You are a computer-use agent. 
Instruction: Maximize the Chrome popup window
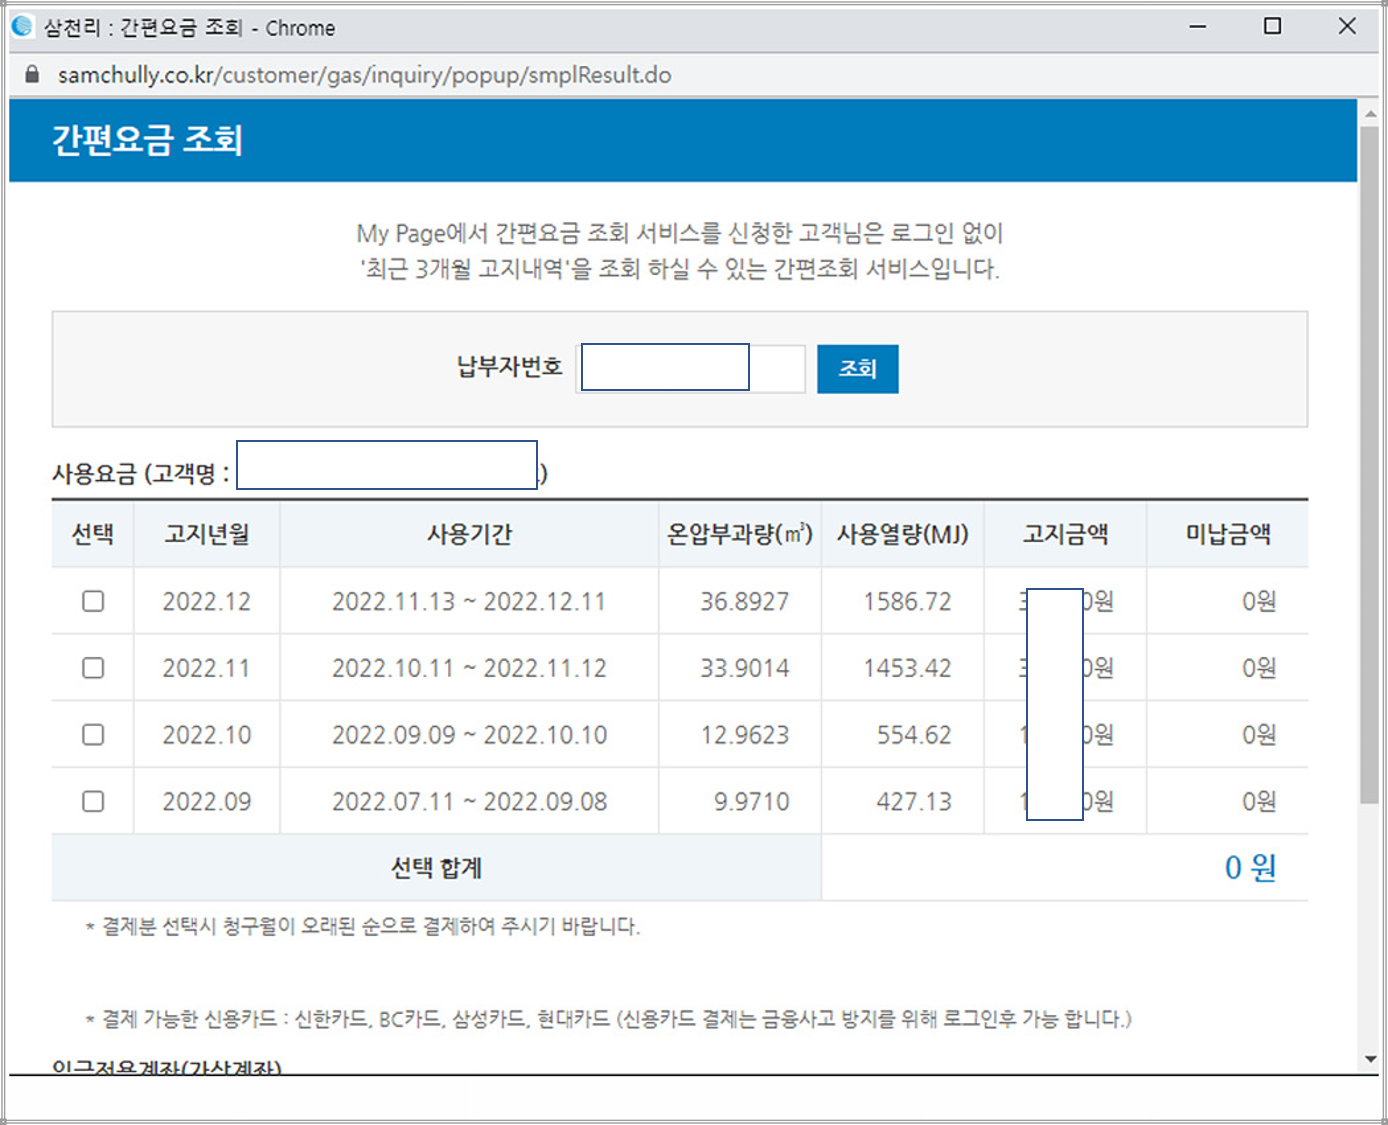(x=1272, y=27)
